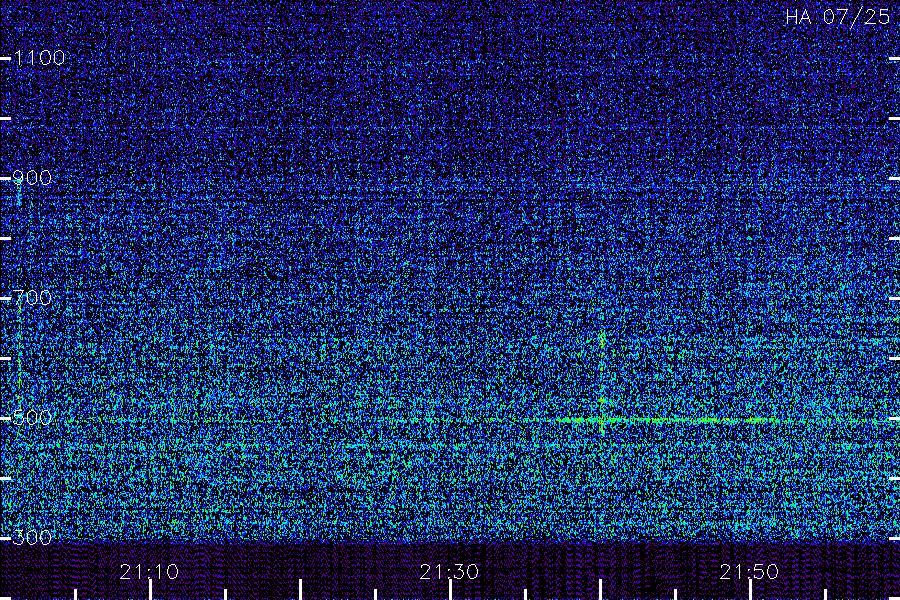The width and height of the screenshot is (900, 600).
Task: Click the 1100 frequency axis label
Action: coord(39,58)
